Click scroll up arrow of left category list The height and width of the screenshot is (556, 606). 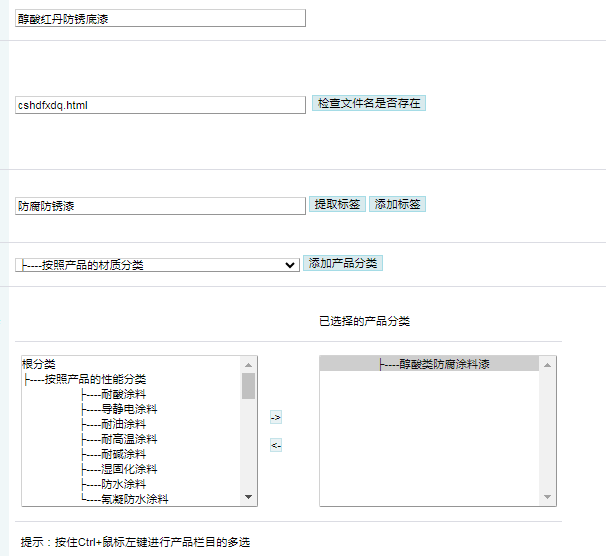pyautogui.click(x=249, y=365)
